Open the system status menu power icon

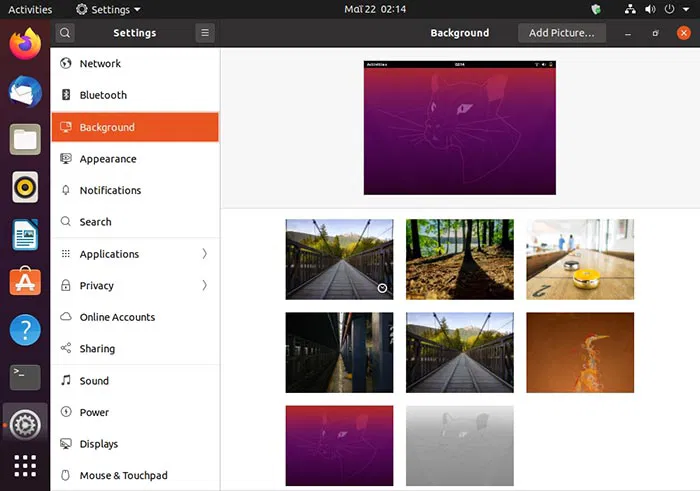pyautogui.click(x=668, y=10)
